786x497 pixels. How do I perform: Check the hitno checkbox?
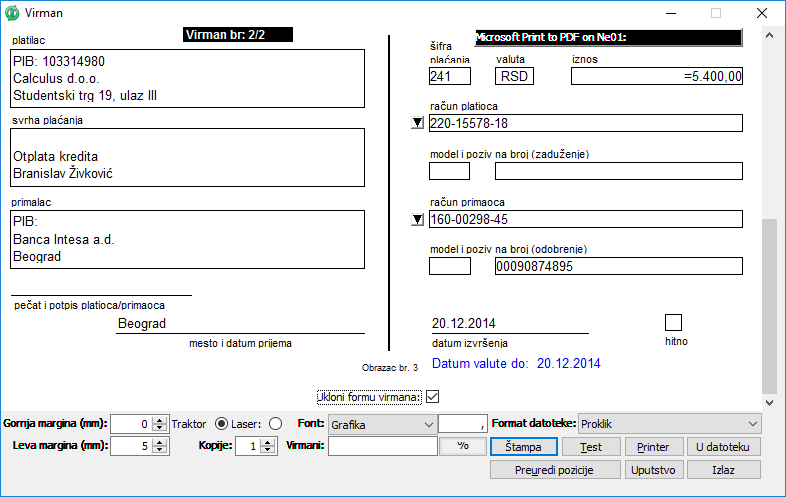pyautogui.click(x=673, y=322)
